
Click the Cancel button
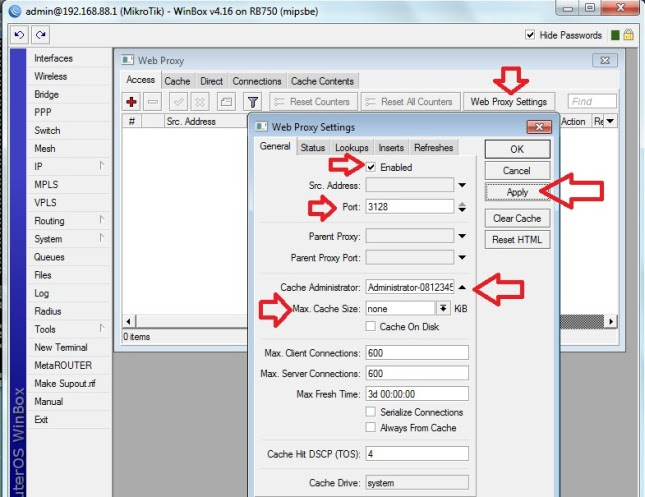coord(517,170)
